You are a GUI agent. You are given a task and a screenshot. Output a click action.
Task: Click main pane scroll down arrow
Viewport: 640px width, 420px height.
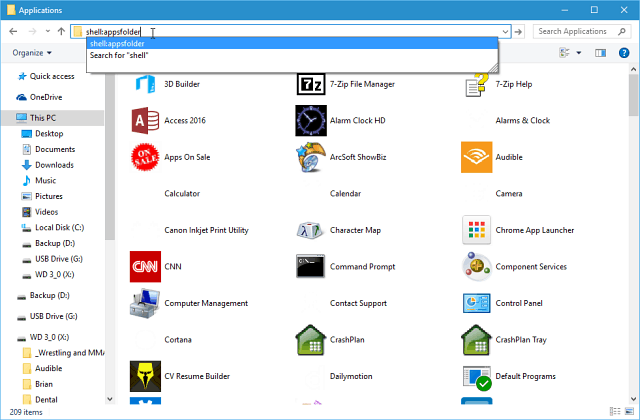click(633, 399)
